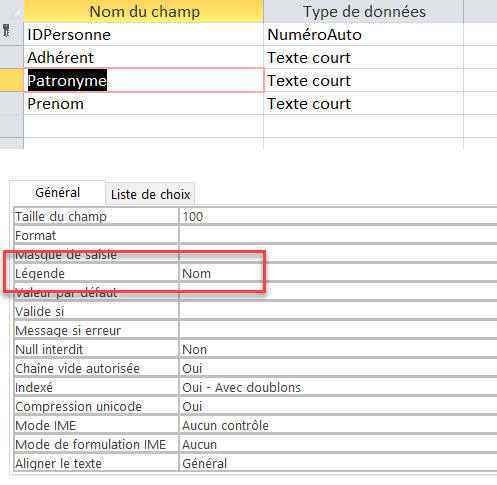This screenshot has width=497, height=485.
Task: Click the primary key icon beside IDPersonne
Action: click(6, 31)
